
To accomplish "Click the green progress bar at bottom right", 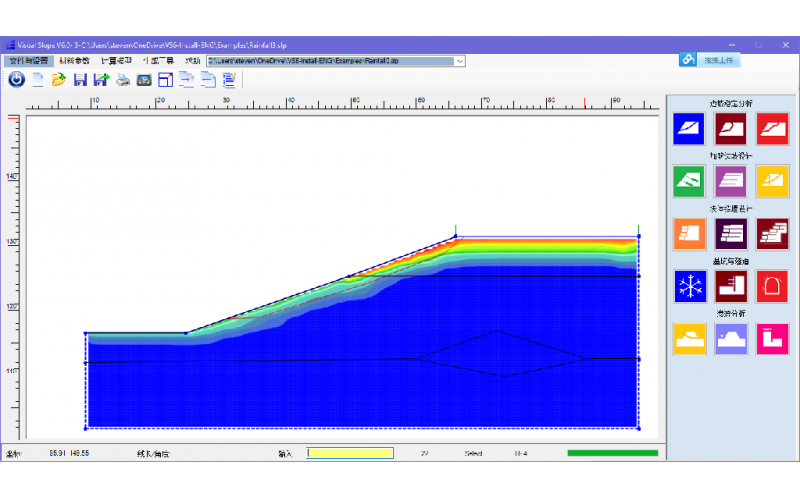I will point(612,453).
